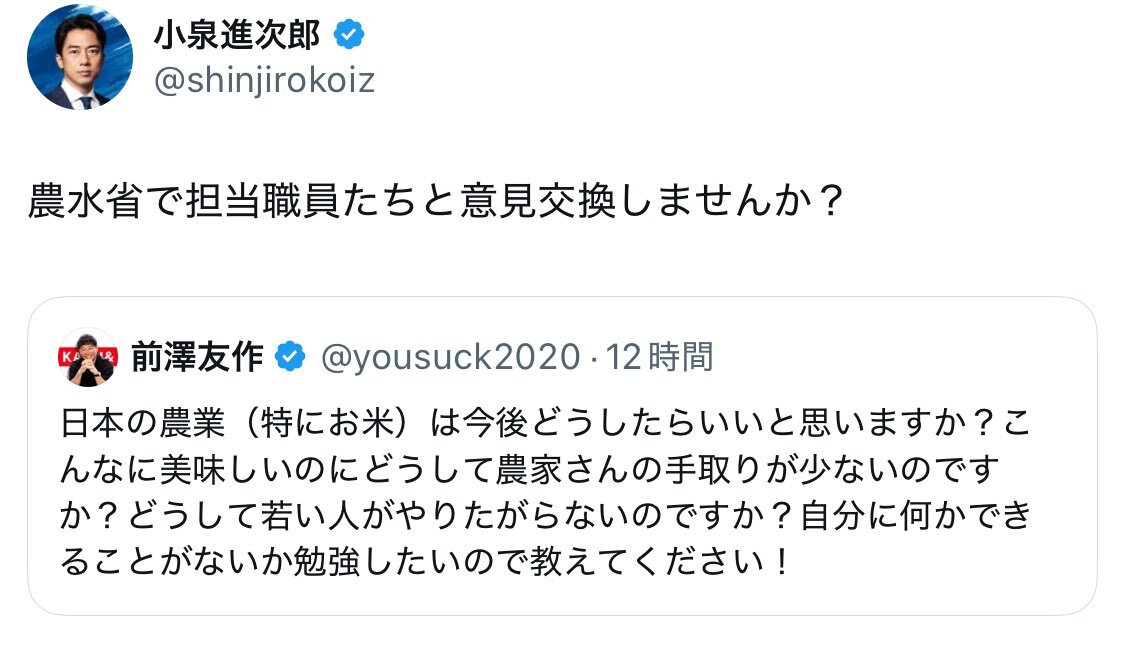Click the quoted line starting んなに美味しい
This screenshot has width=1125, height=654.
(x=529, y=469)
